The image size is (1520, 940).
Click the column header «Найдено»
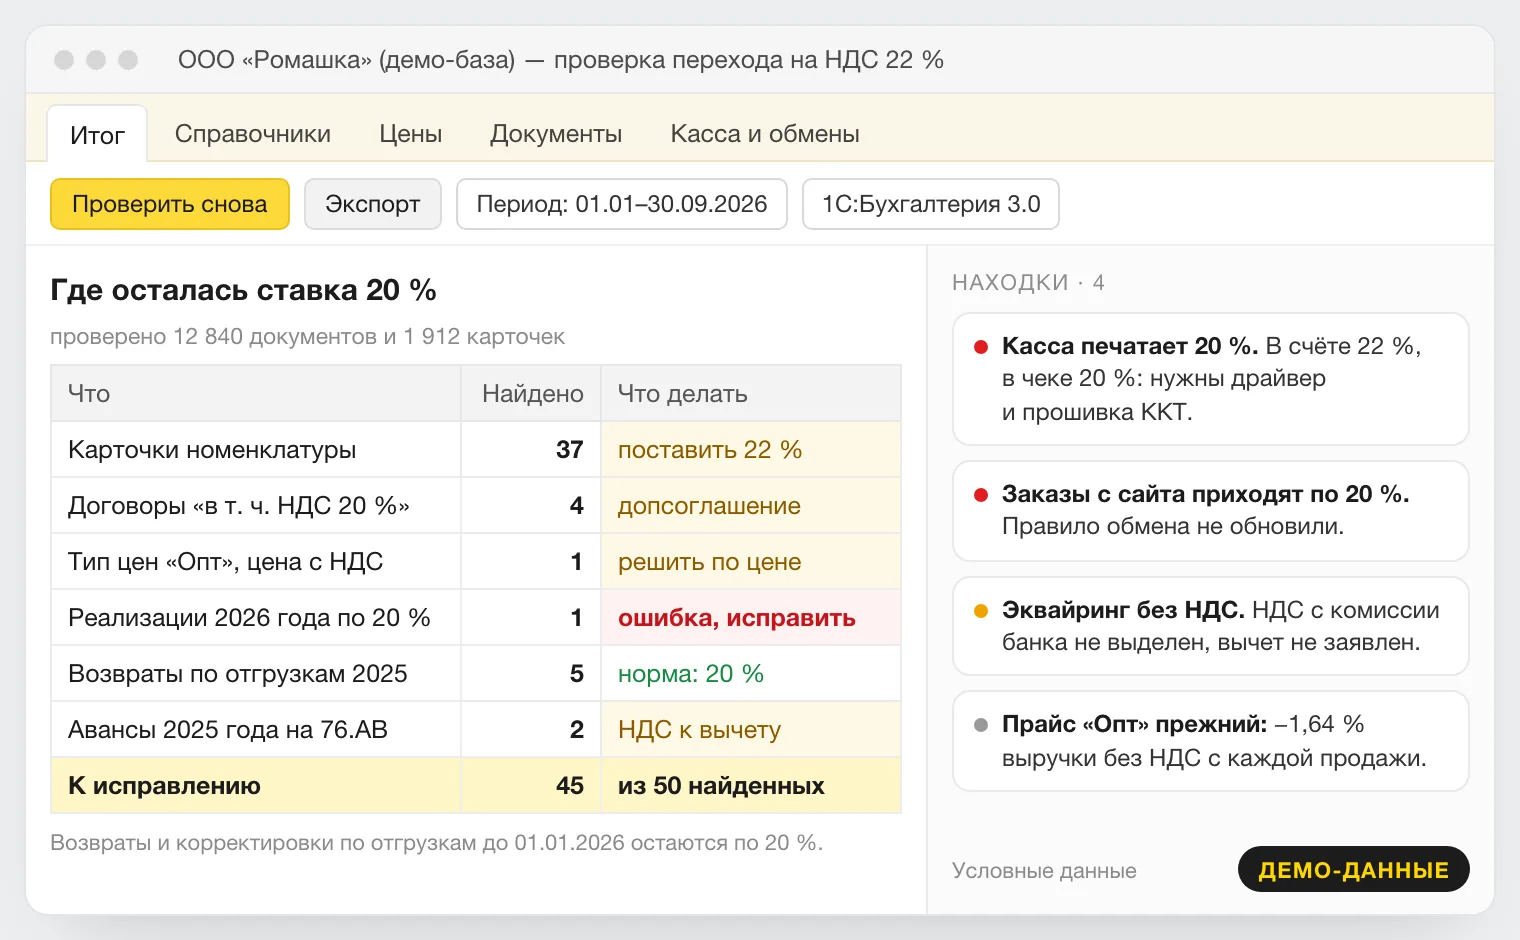point(532,394)
